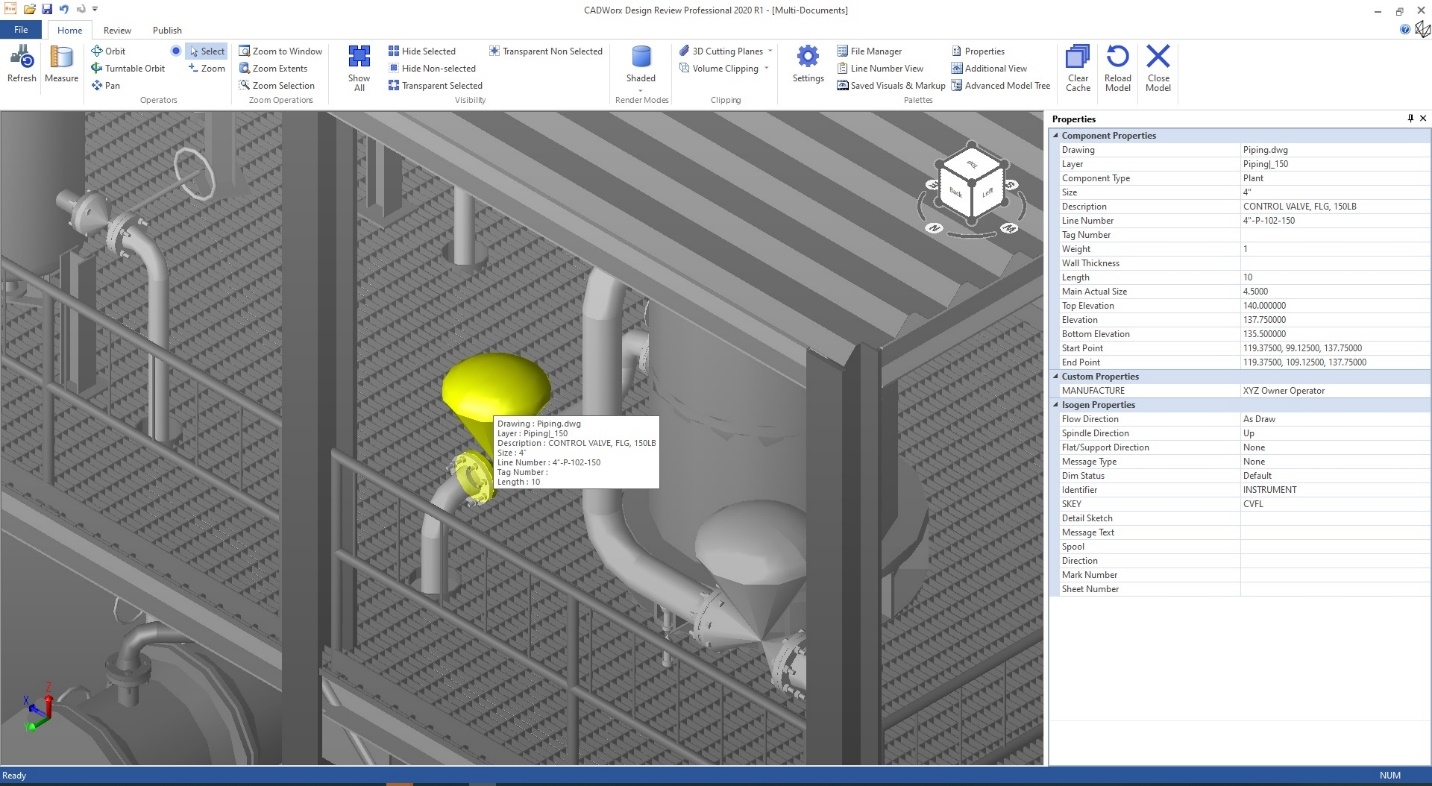Choose the Orbit operator
This screenshot has width=1432, height=786.
coord(108,51)
